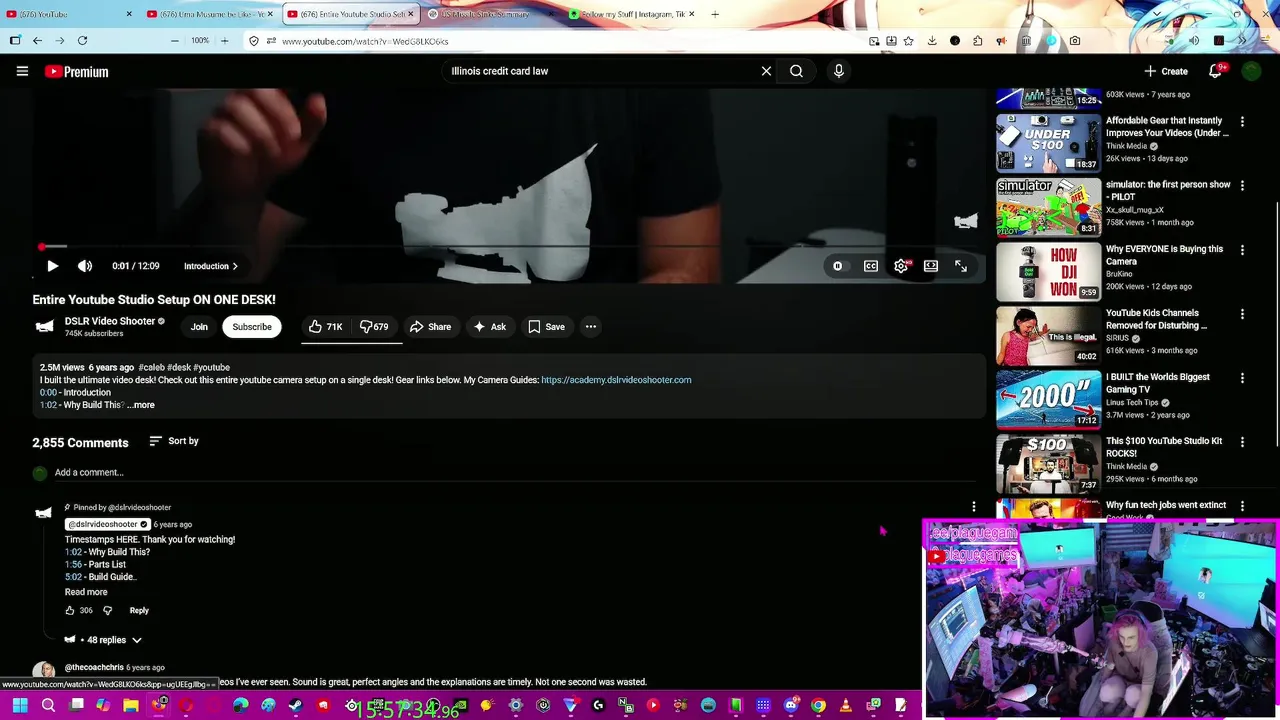Dislike the pinned comment
The image size is (1280, 720).
click(108, 610)
